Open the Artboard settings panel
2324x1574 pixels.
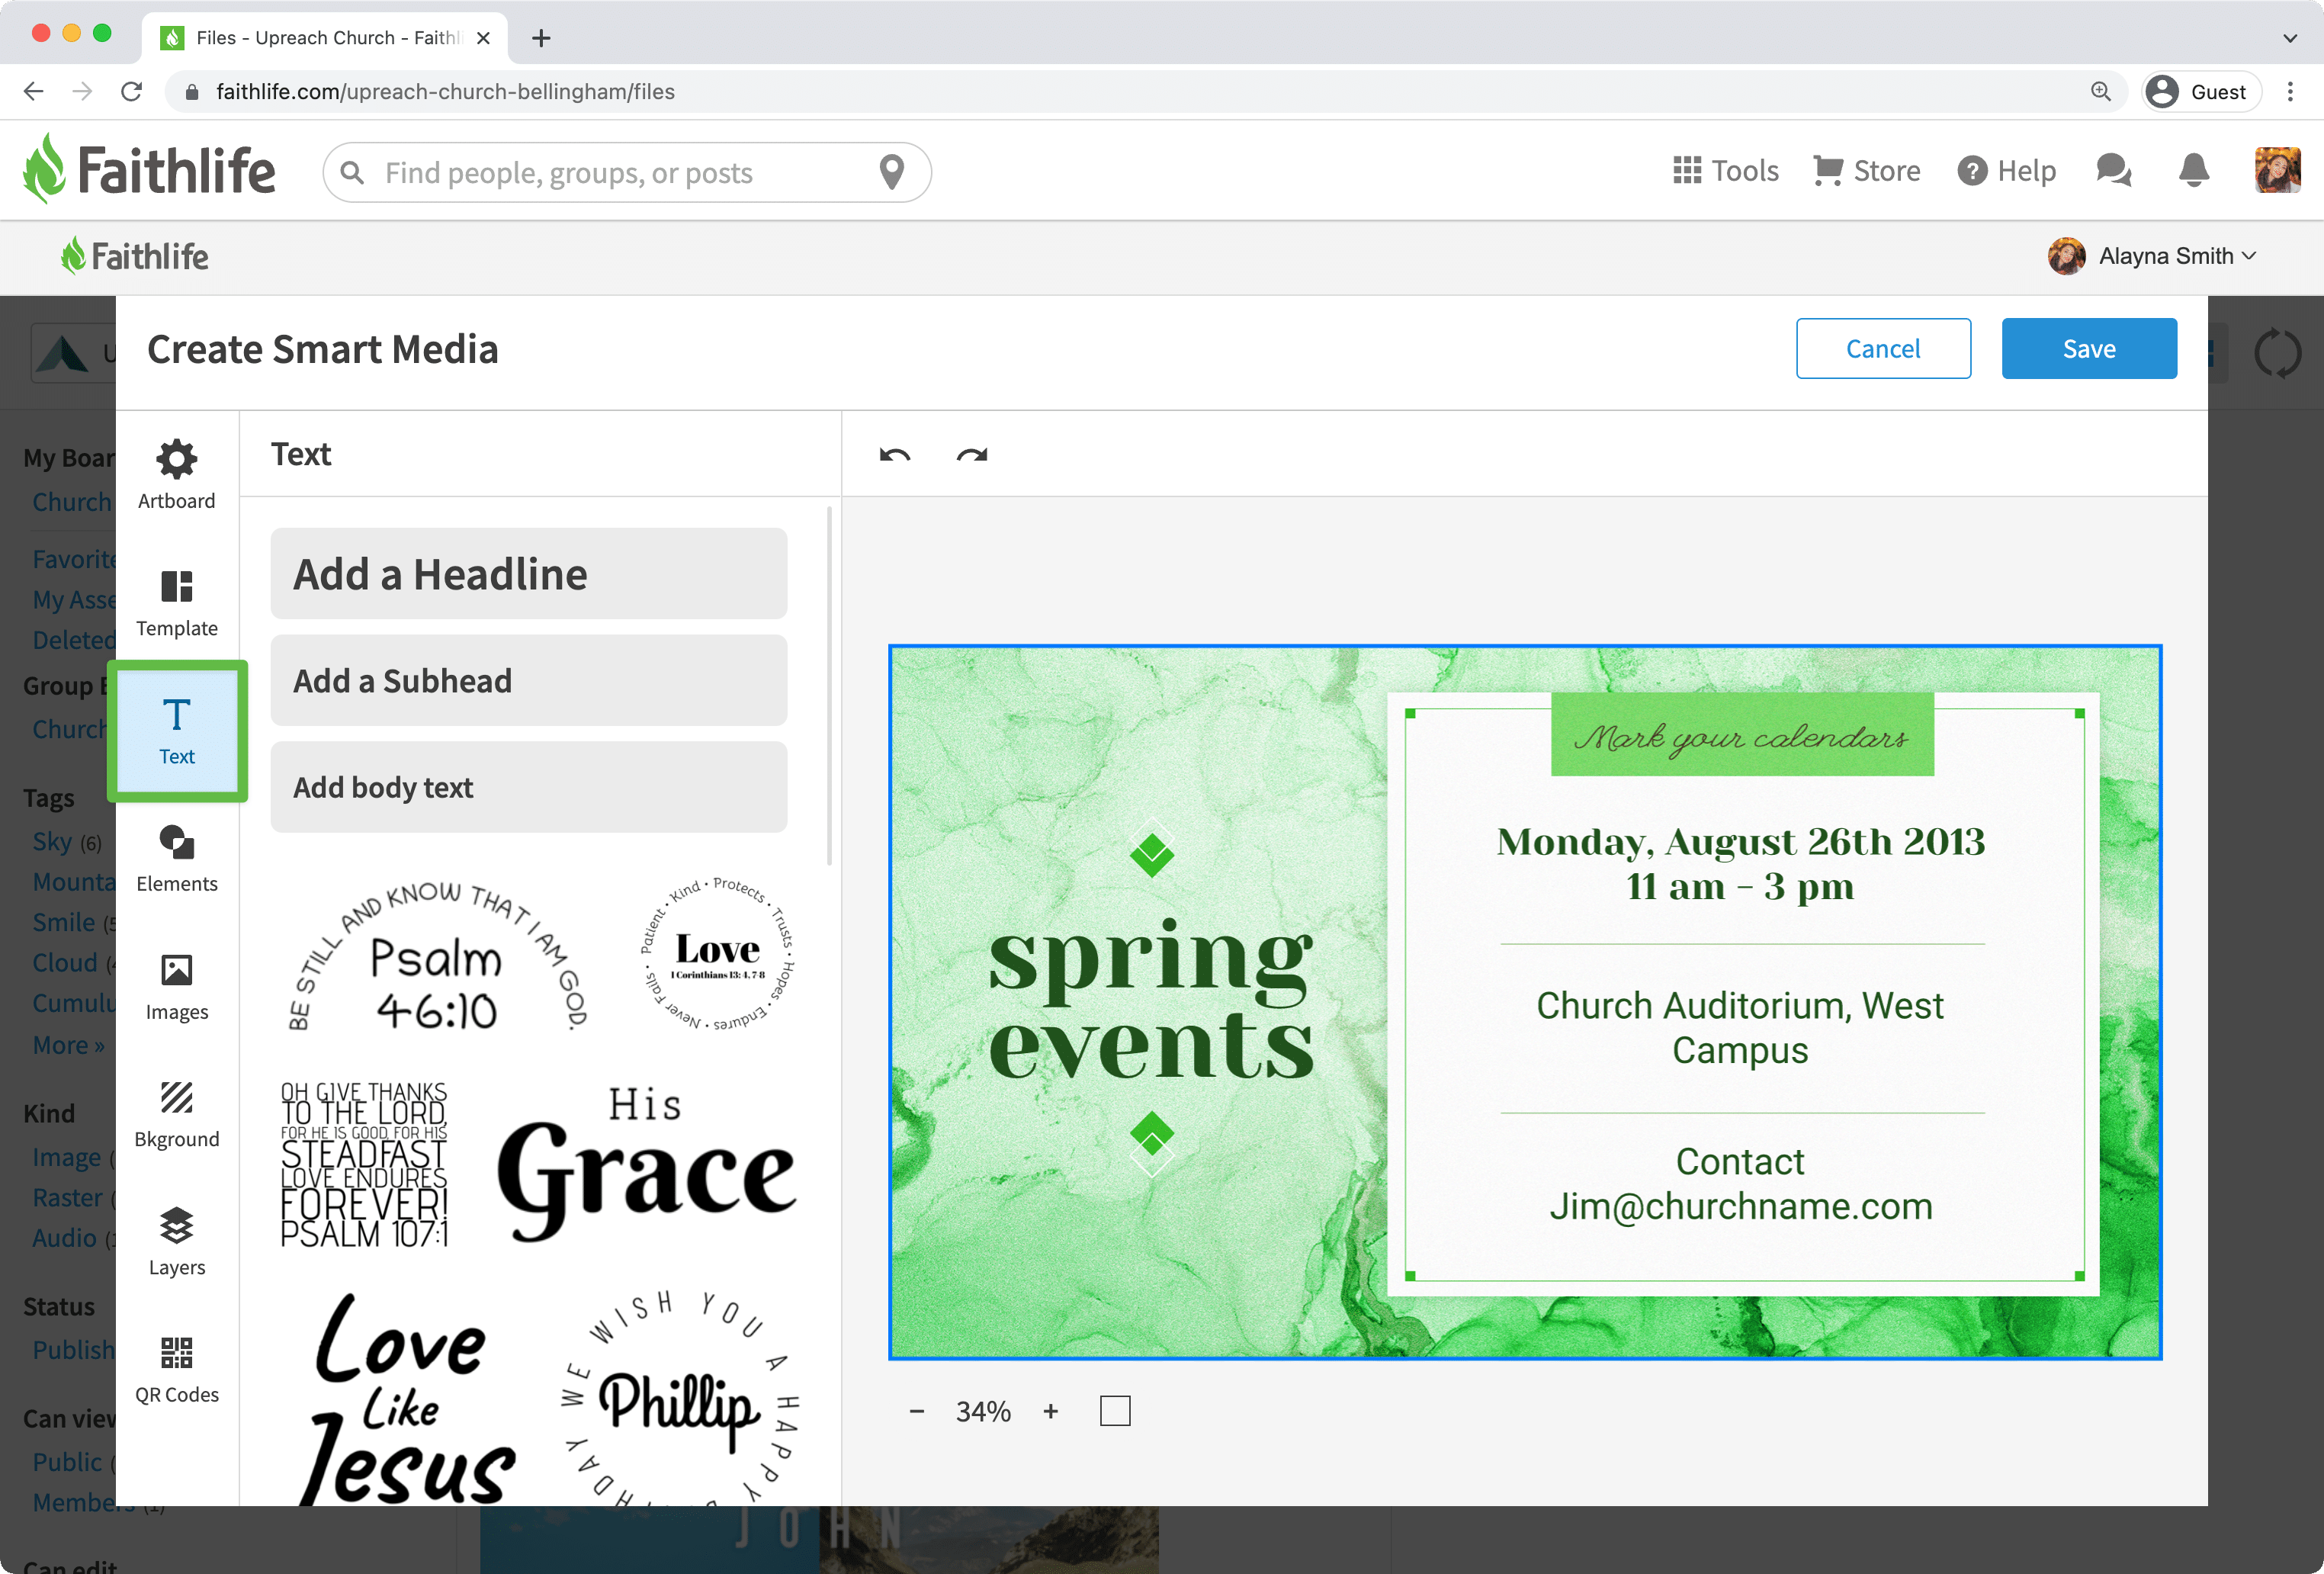[x=176, y=474]
